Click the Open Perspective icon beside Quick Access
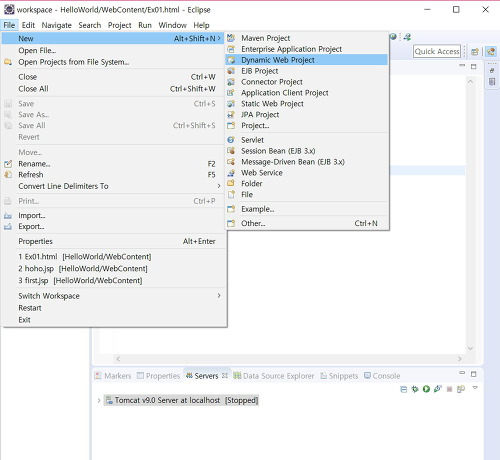 click(475, 52)
